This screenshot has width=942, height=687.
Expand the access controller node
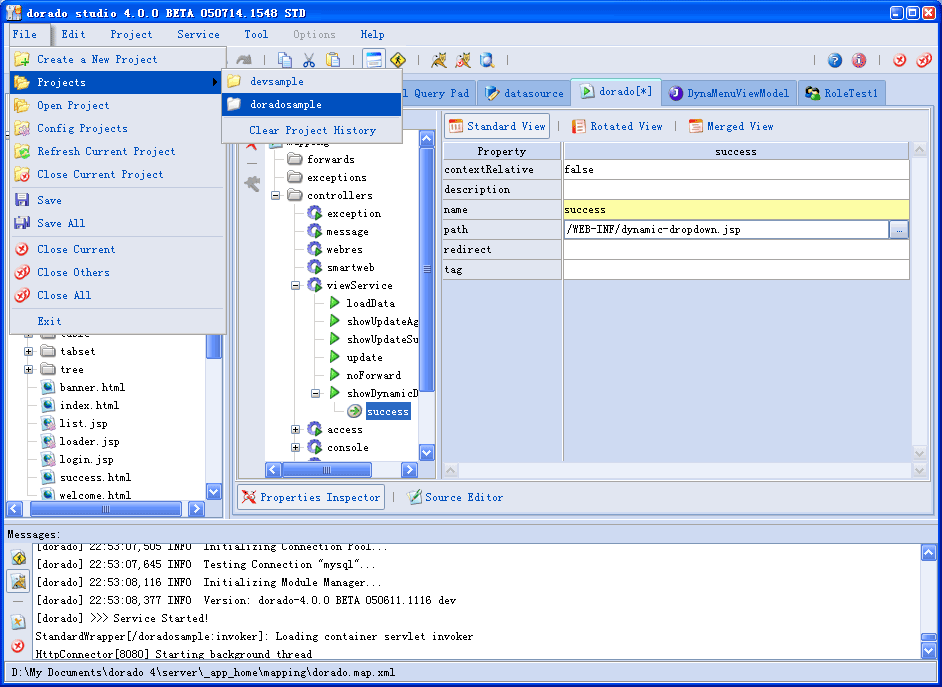[x=295, y=429]
